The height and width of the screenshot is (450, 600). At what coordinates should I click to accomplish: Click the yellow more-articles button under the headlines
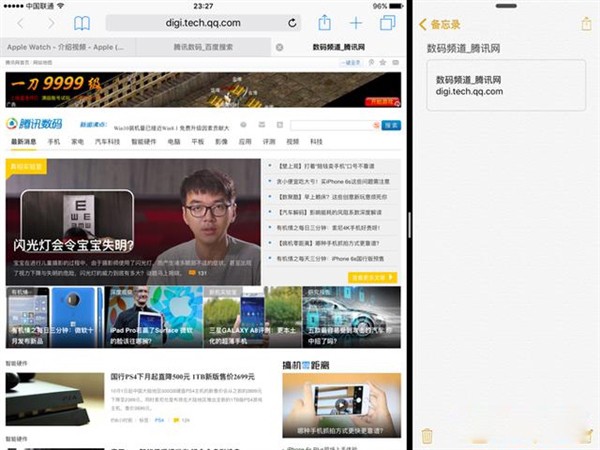coord(372,277)
